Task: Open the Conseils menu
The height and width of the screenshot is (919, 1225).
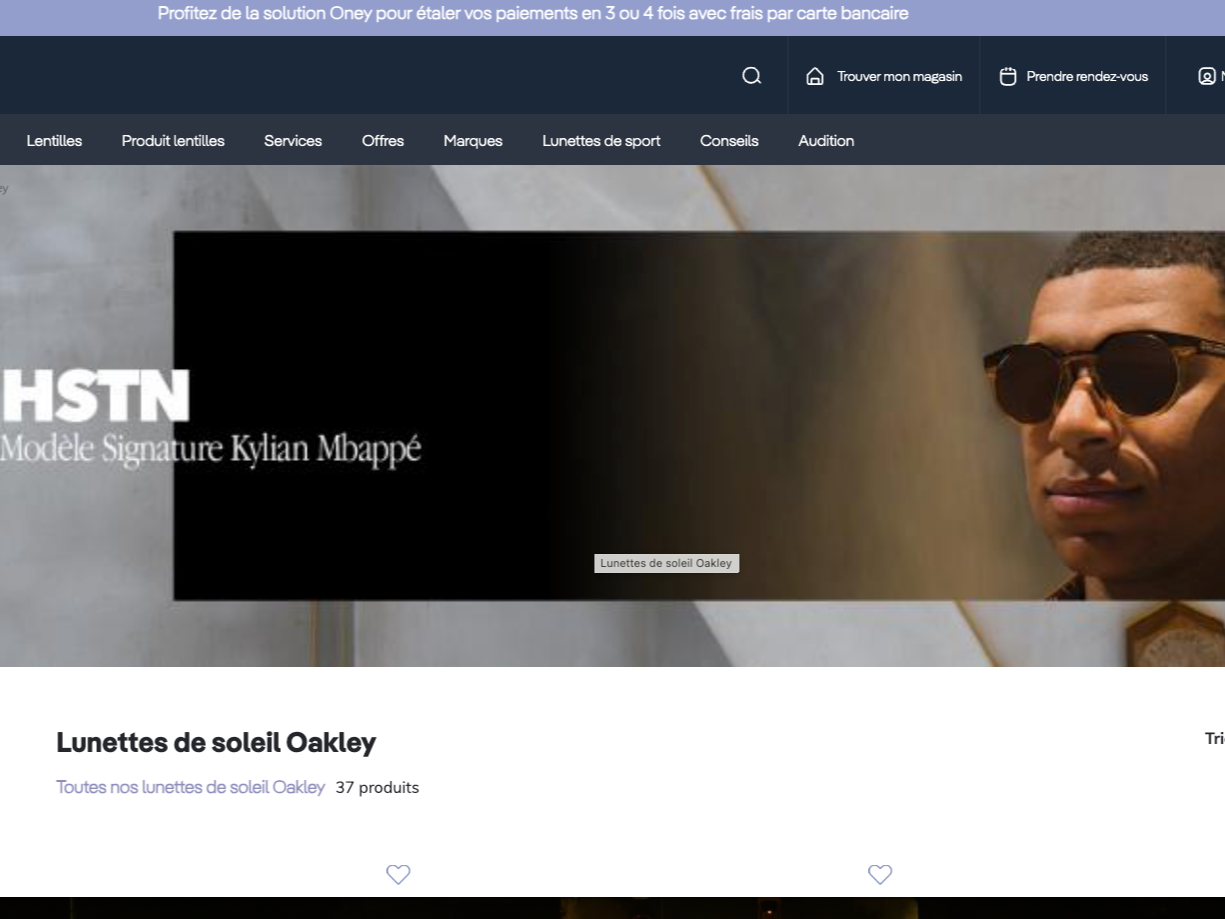Action: click(x=729, y=141)
